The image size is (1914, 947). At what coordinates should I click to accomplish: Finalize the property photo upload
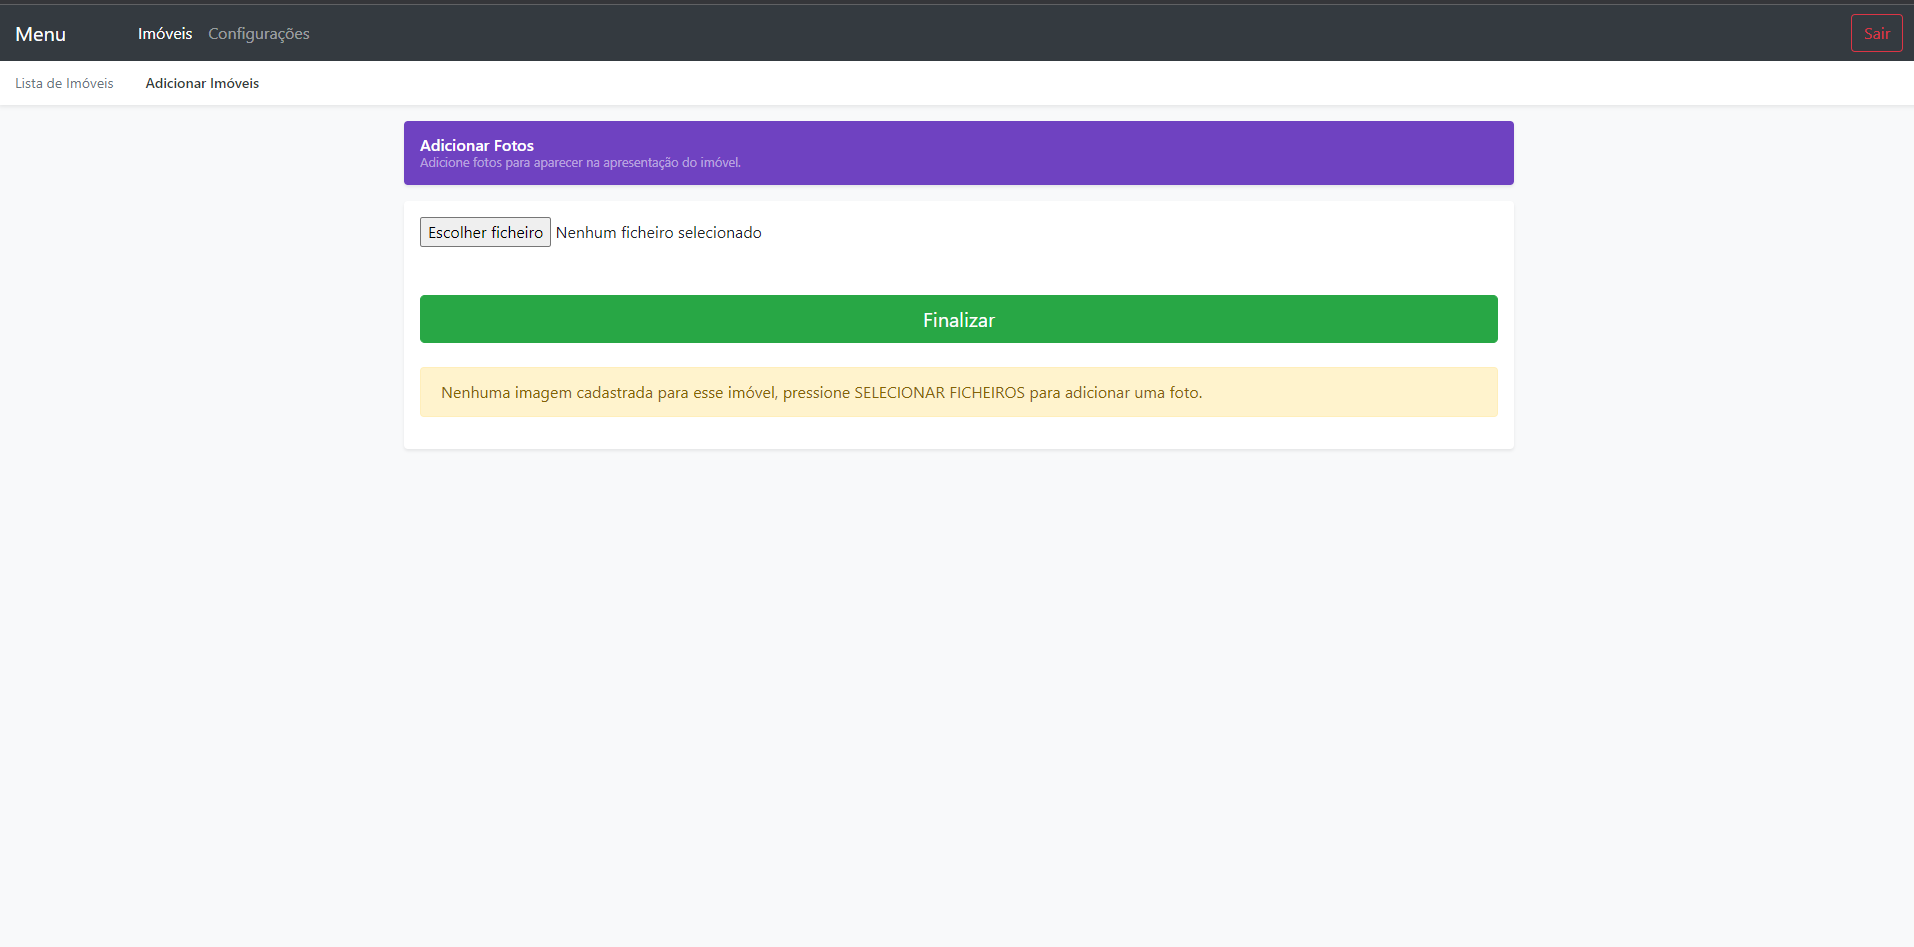(x=957, y=319)
